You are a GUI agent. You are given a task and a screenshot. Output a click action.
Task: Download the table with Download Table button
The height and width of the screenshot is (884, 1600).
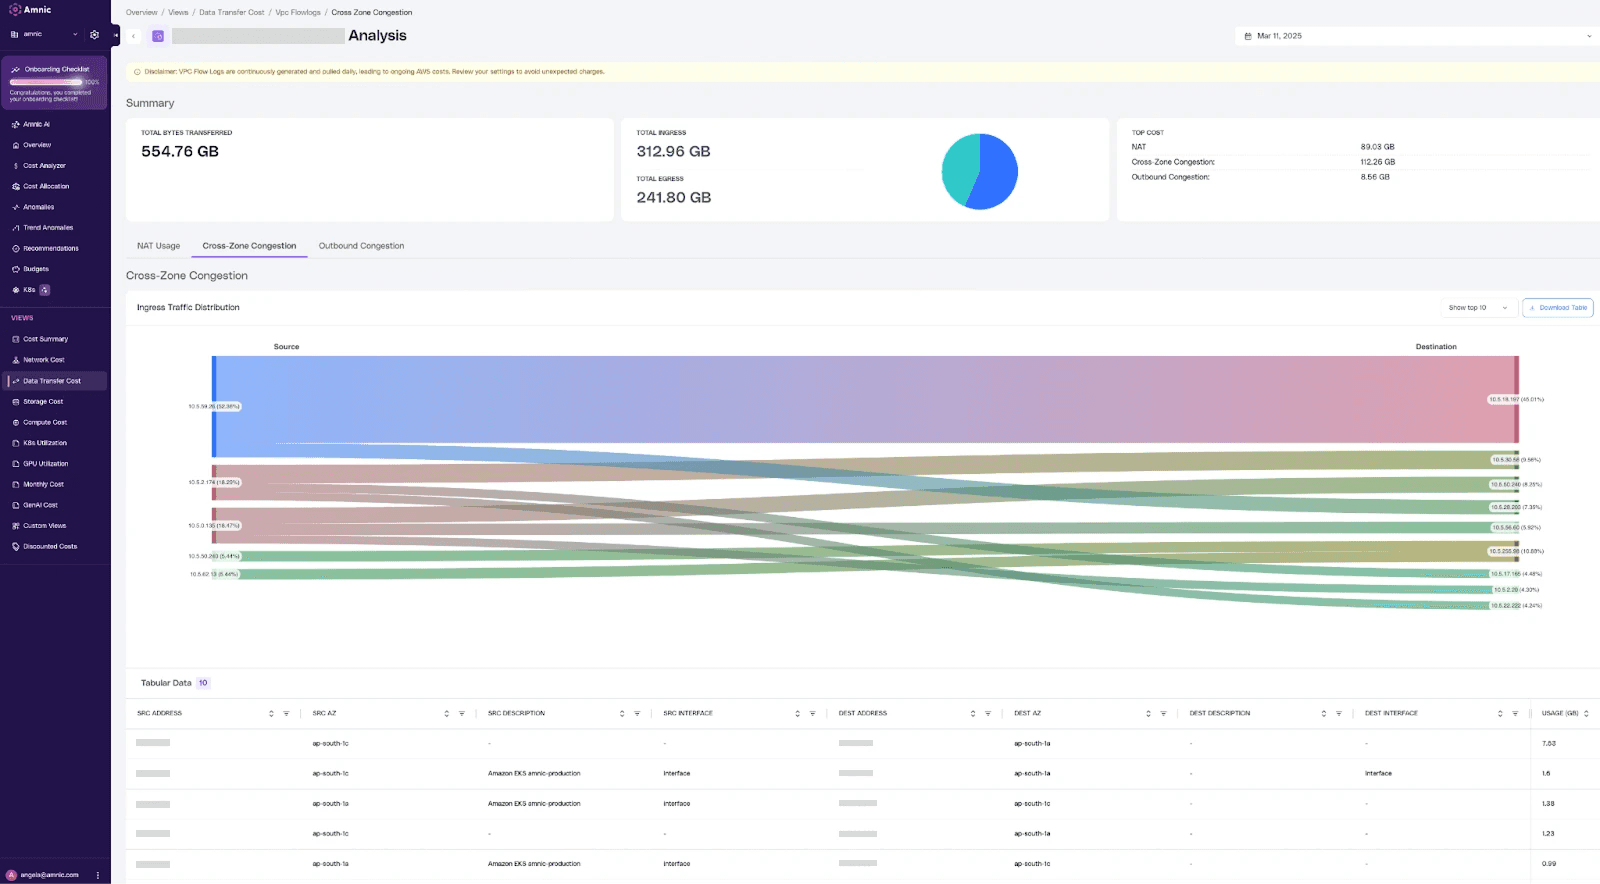point(1558,308)
